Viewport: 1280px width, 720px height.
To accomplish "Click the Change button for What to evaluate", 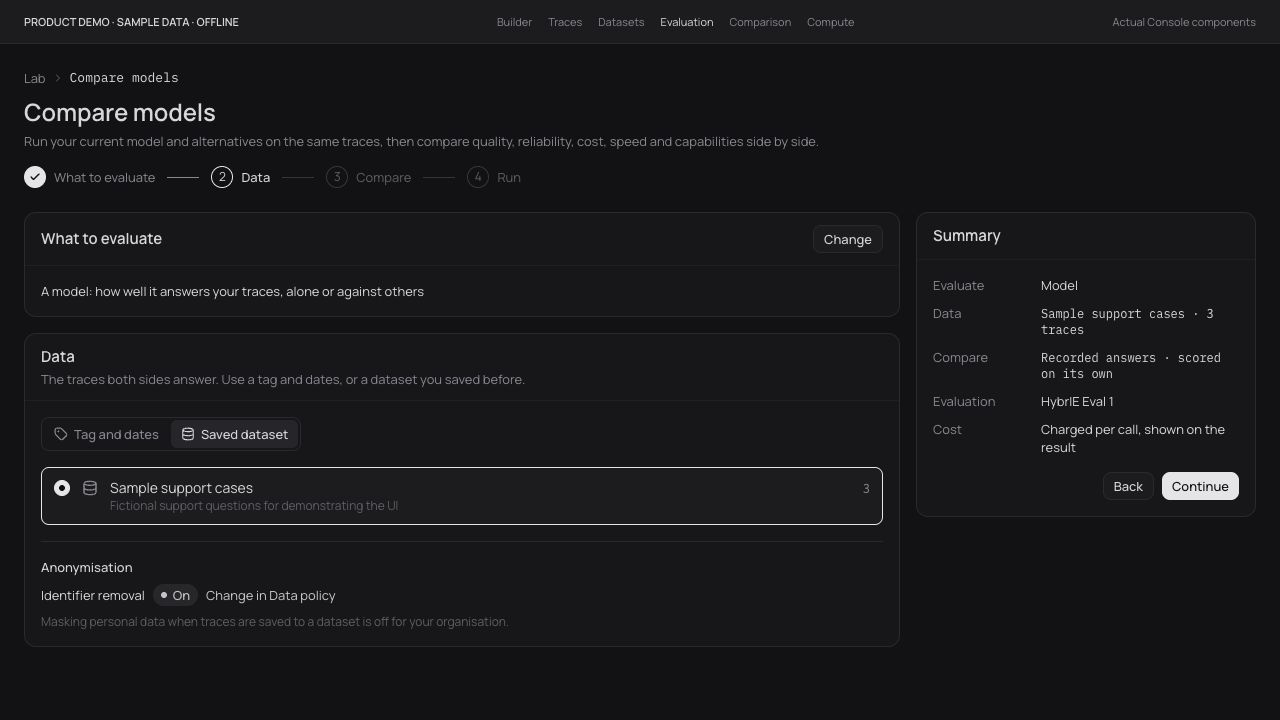I will [x=848, y=239].
